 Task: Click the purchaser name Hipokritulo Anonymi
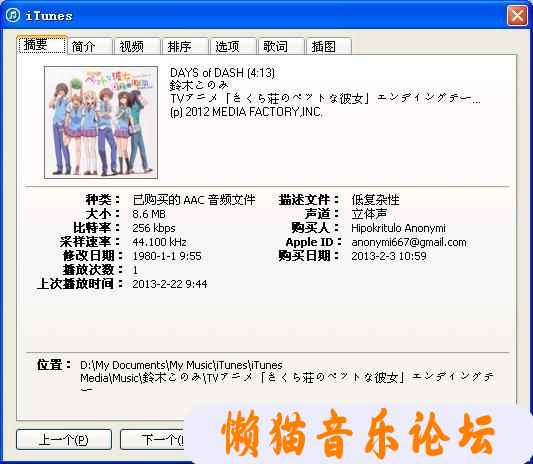(x=398, y=228)
